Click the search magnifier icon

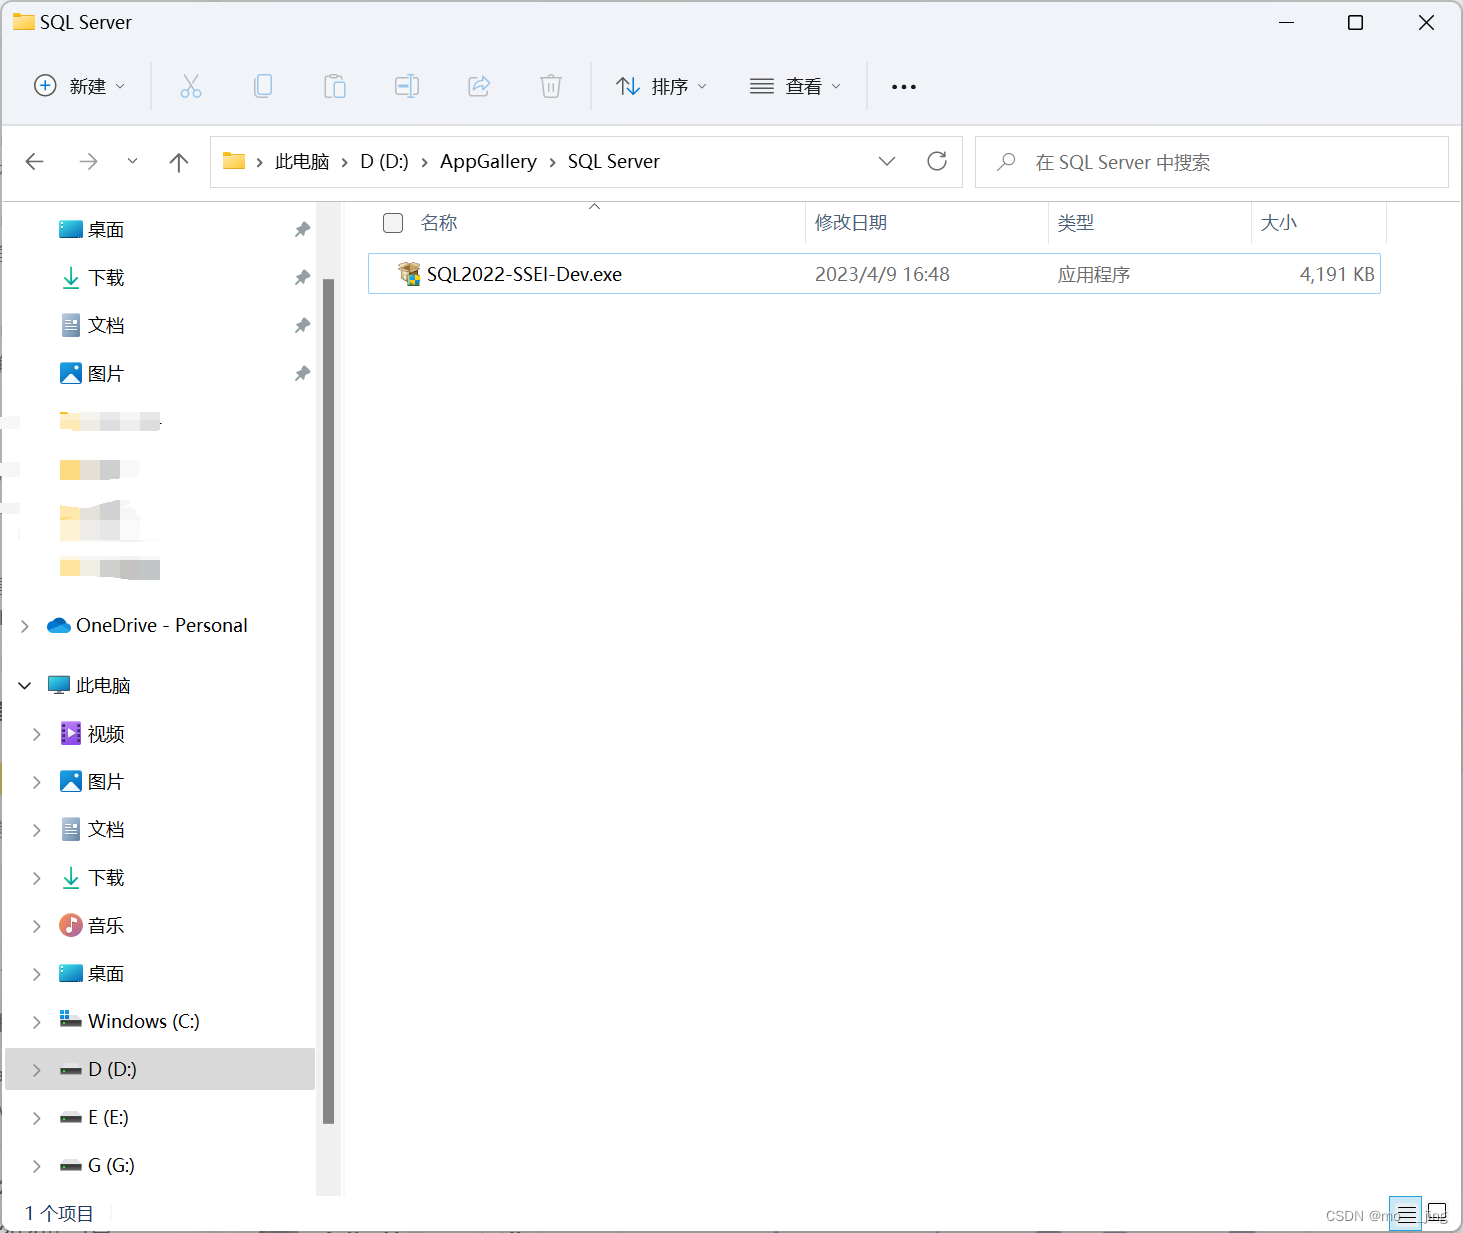(x=1007, y=161)
